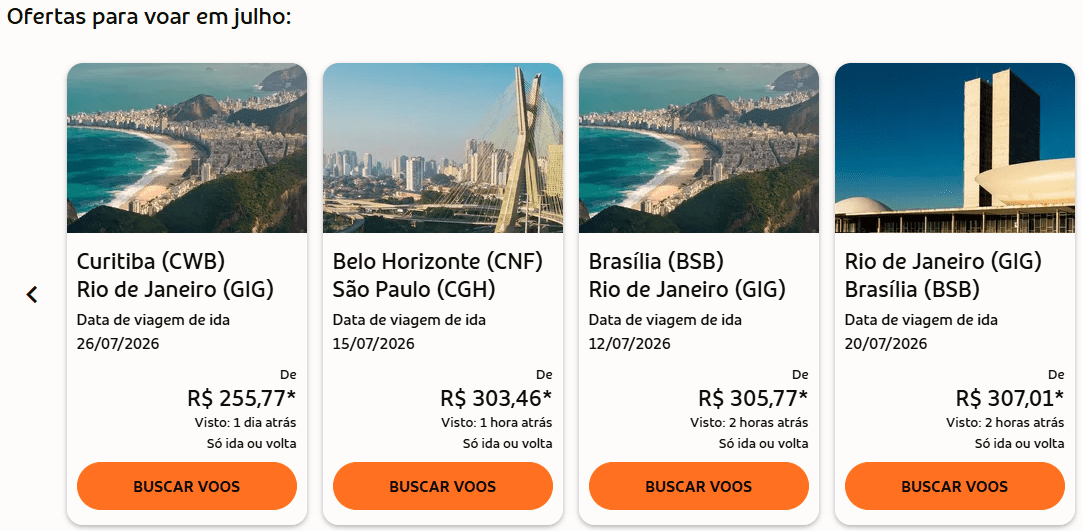The image size is (1082, 531).
Task: Click the previous offers carousel arrow
Action: 32,294
